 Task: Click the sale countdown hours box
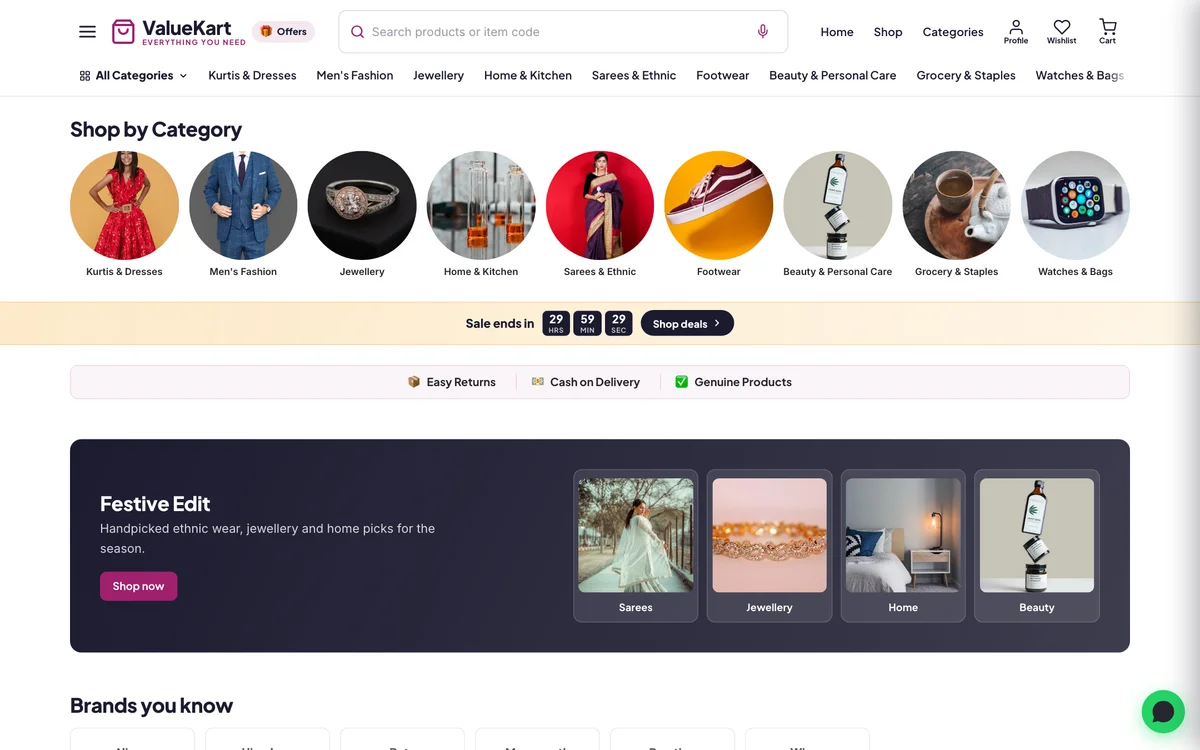pos(556,323)
